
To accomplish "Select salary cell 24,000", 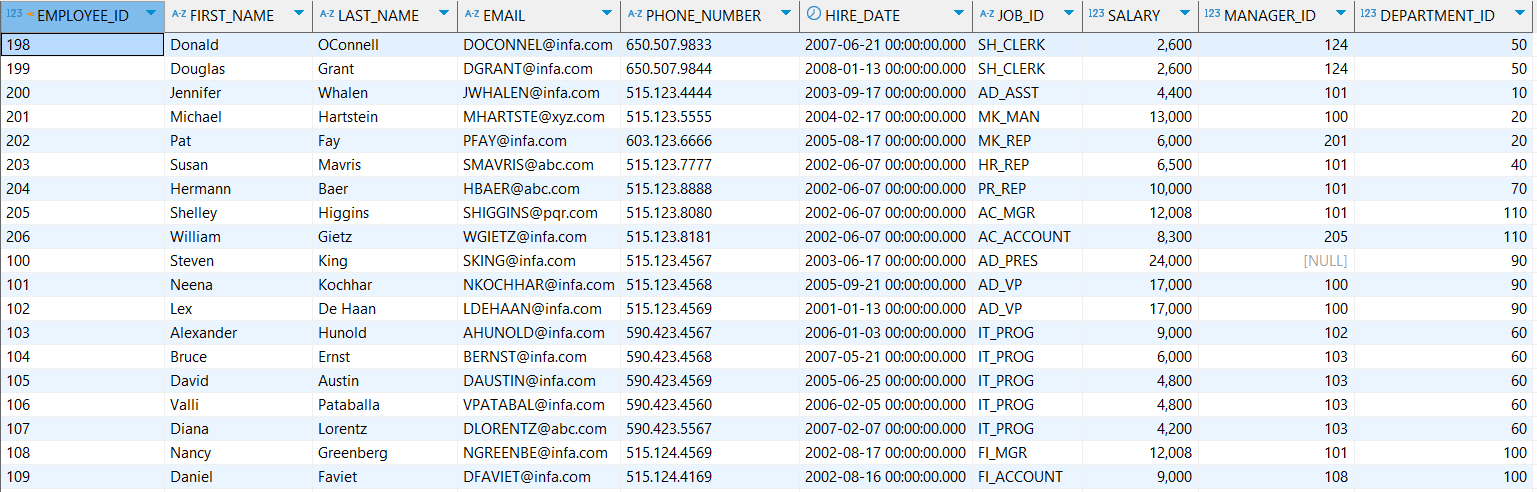I will tap(1140, 261).
